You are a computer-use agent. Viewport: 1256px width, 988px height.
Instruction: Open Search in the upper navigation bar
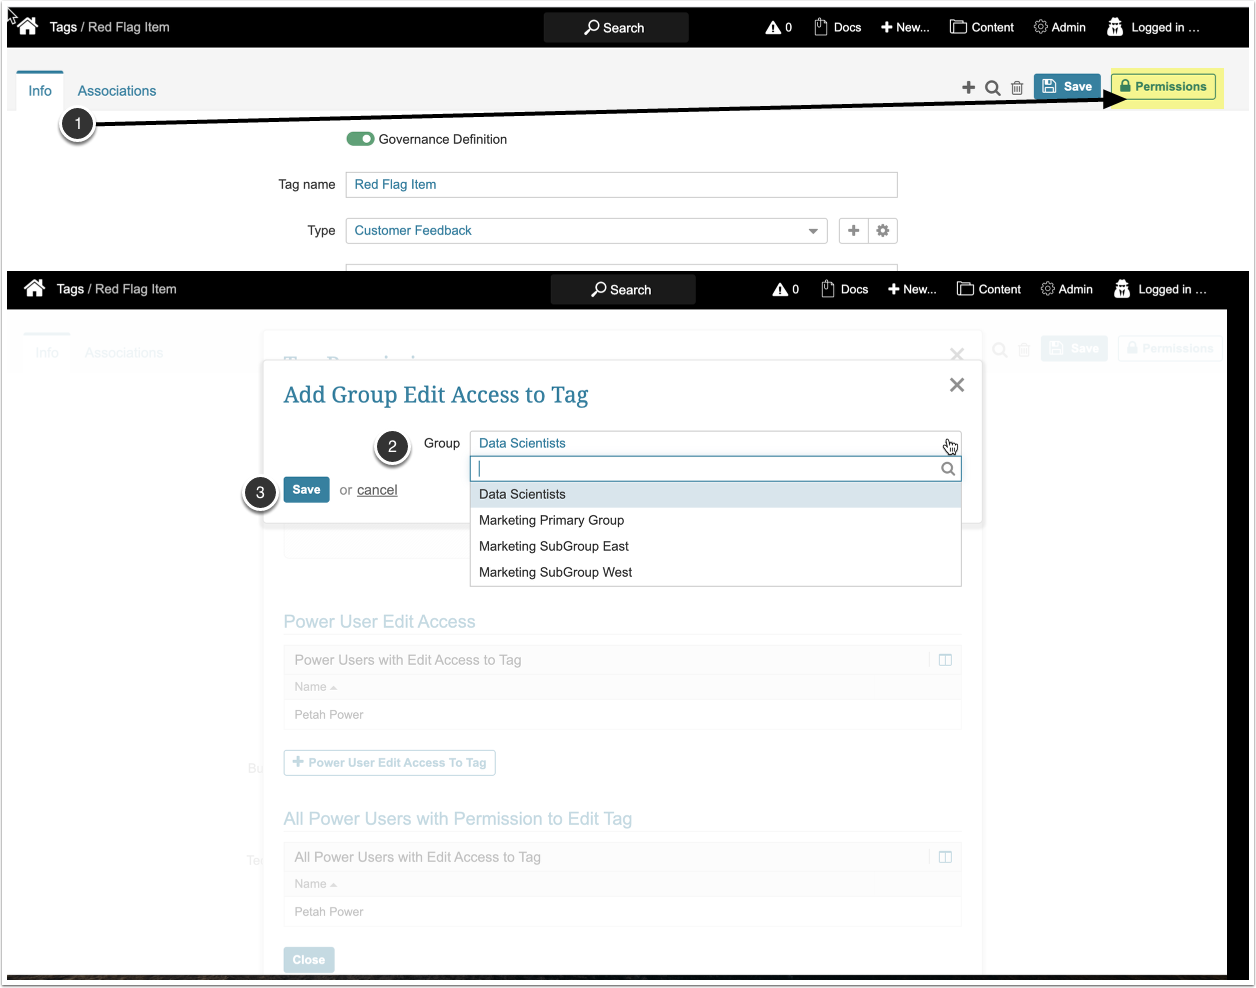[615, 28]
